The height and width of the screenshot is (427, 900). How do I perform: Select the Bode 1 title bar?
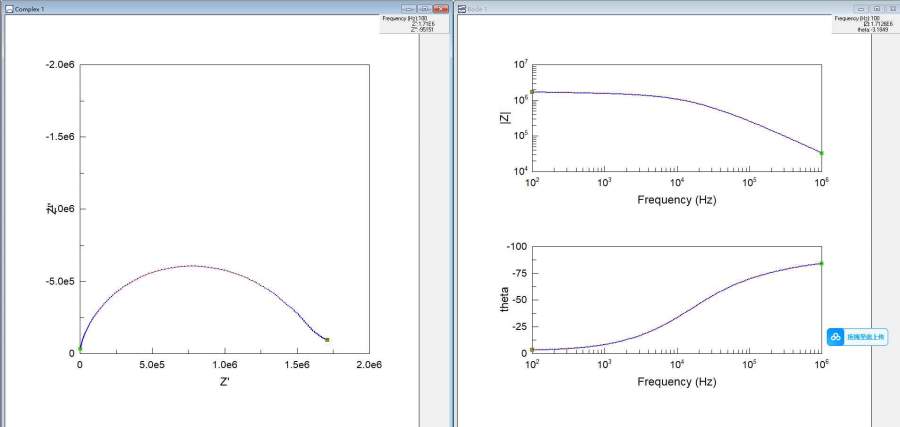coord(650,8)
